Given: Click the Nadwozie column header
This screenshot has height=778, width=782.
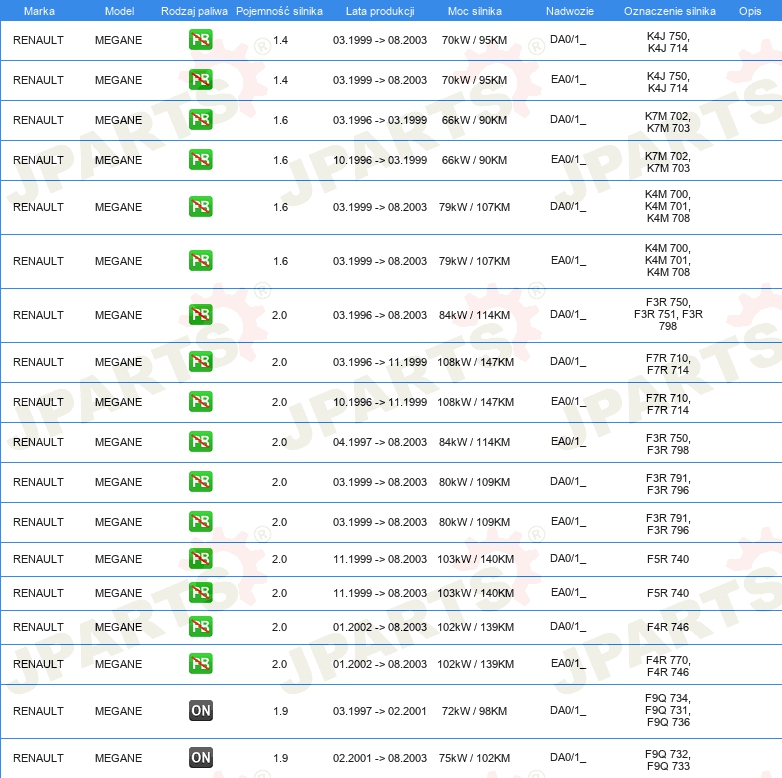Looking at the screenshot, I should [569, 10].
